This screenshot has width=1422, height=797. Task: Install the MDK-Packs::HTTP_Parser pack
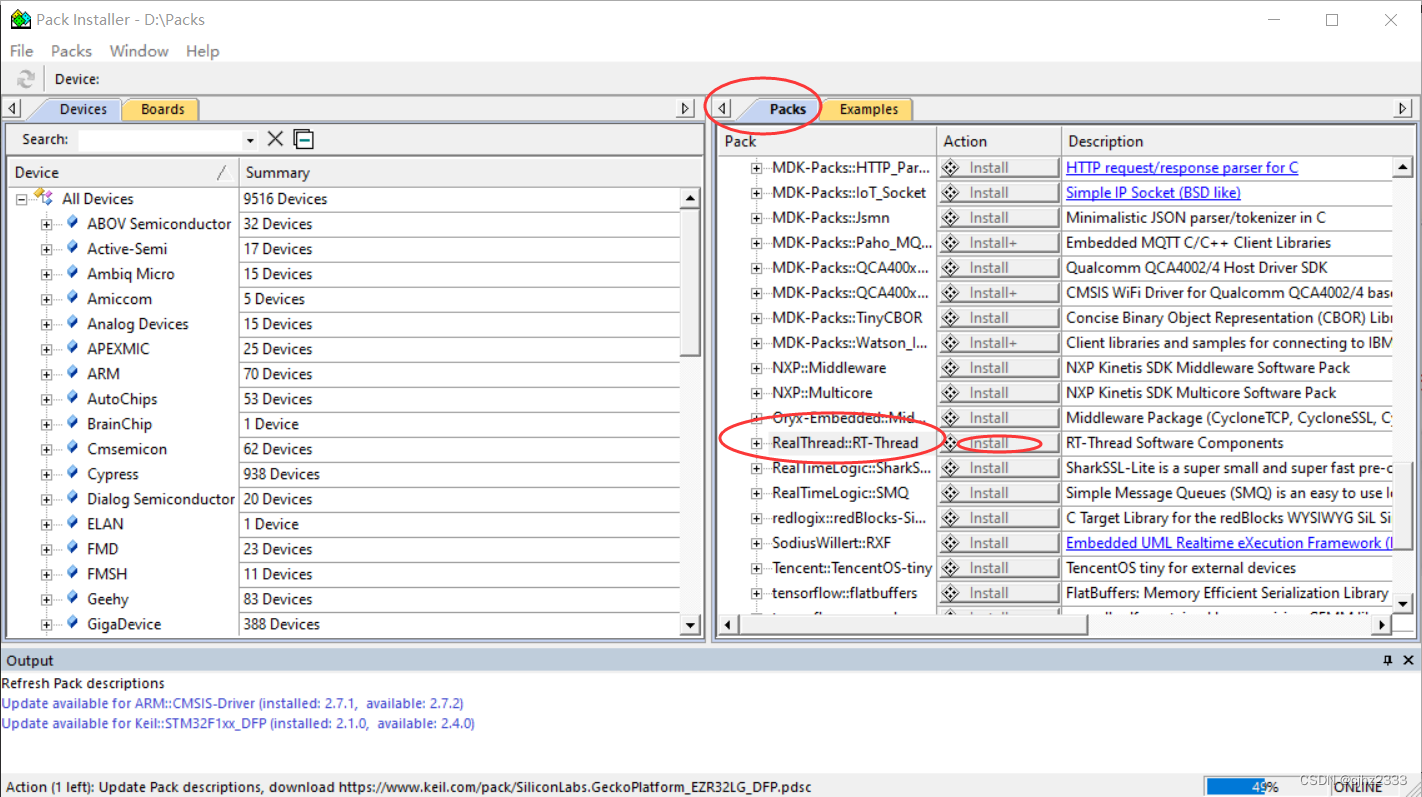tap(998, 168)
